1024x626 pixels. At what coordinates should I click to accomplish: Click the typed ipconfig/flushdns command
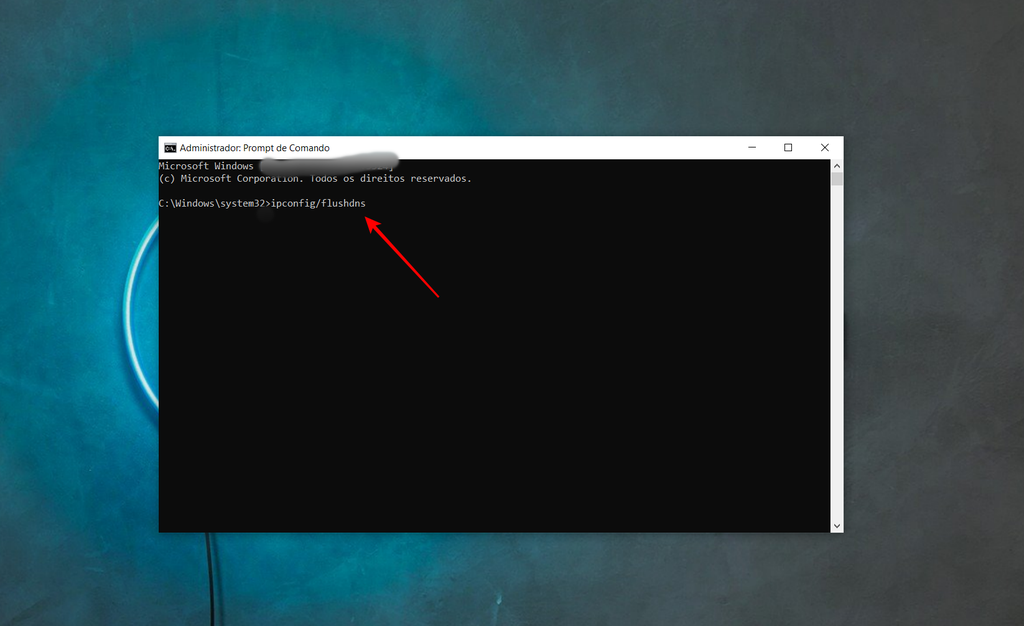pos(319,204)
